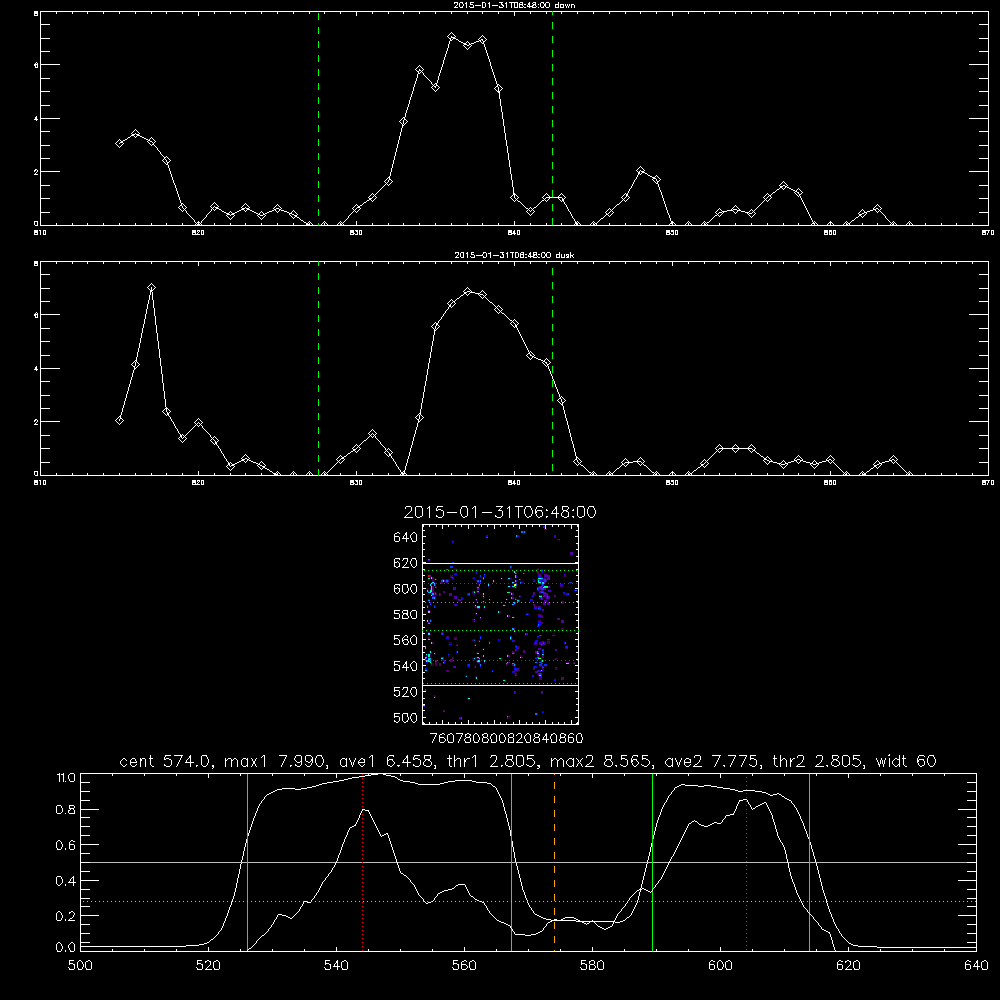The width and height of the screenshot is (1000, 1000).
Task: Click y-axis label '0.6' of bottom profile plot
Action: 66,845
